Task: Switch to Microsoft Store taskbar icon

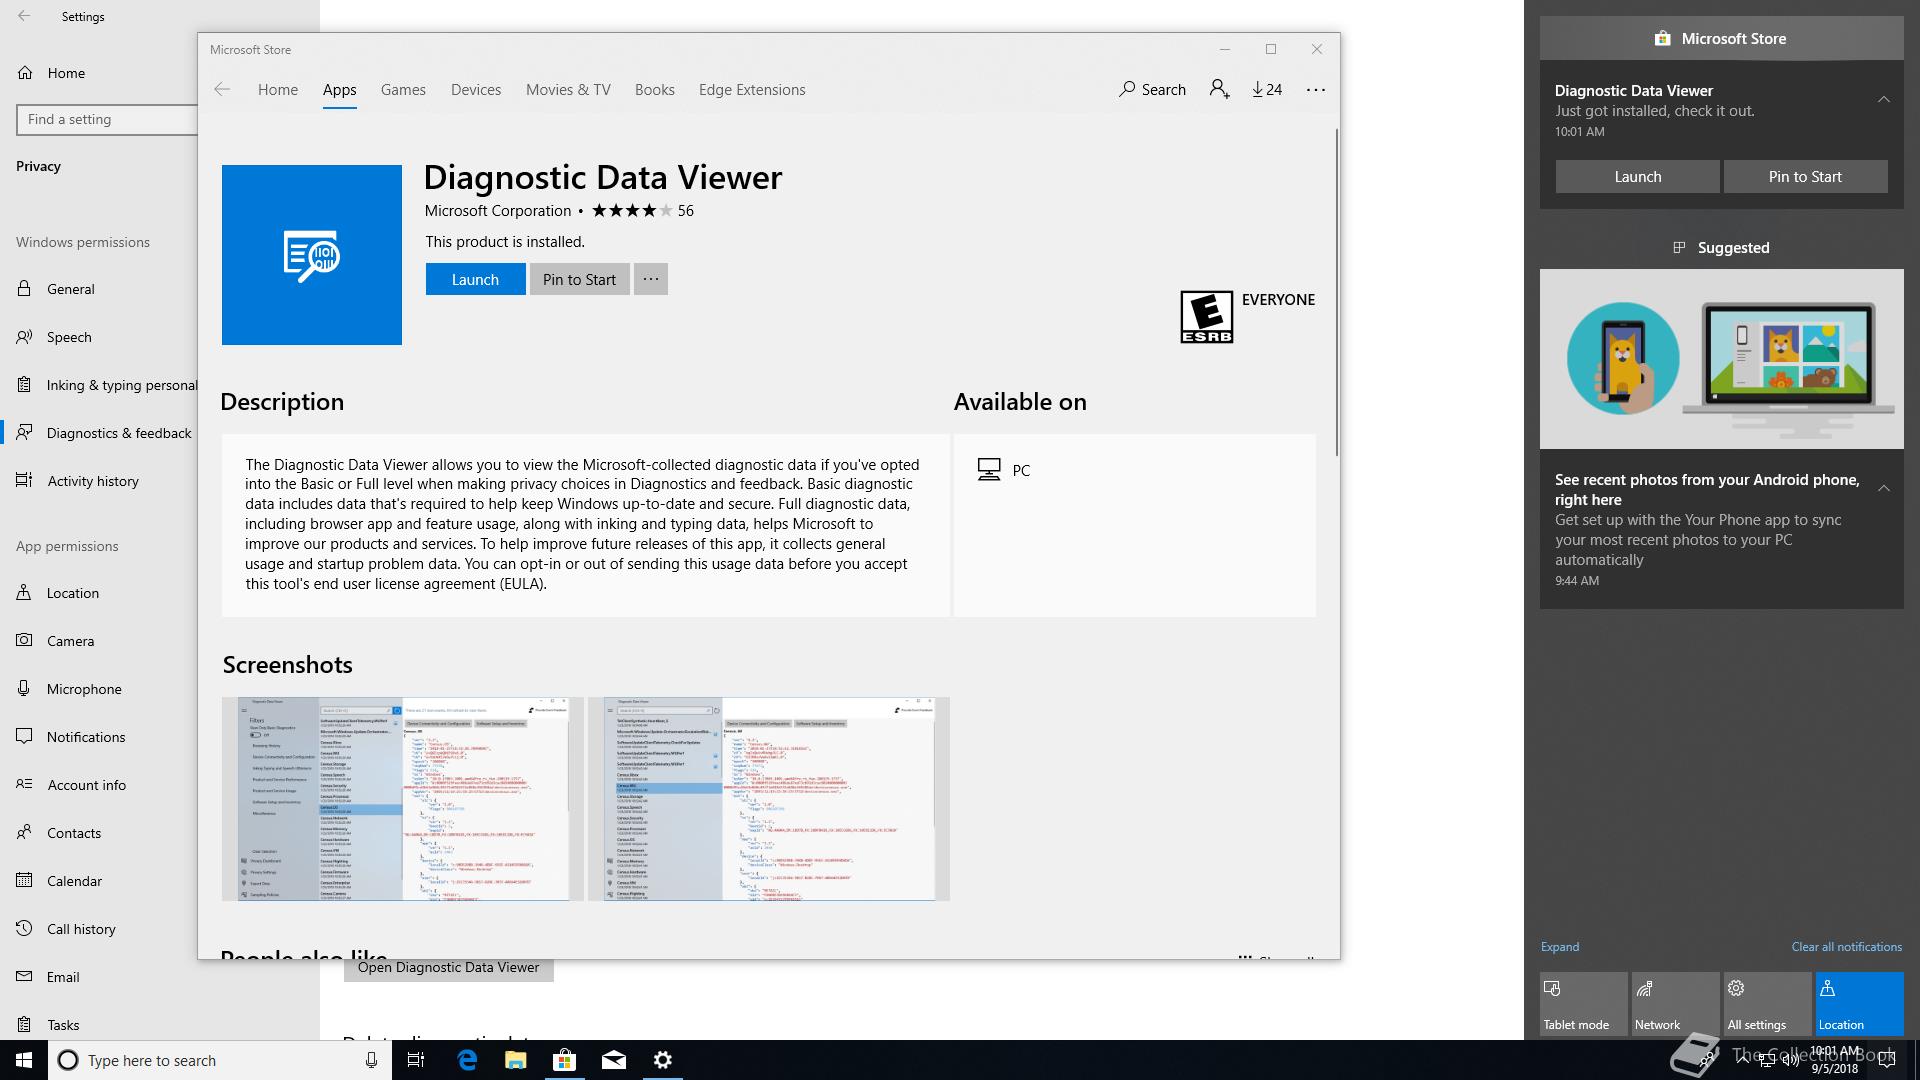Action: [x=565, y=1060]
